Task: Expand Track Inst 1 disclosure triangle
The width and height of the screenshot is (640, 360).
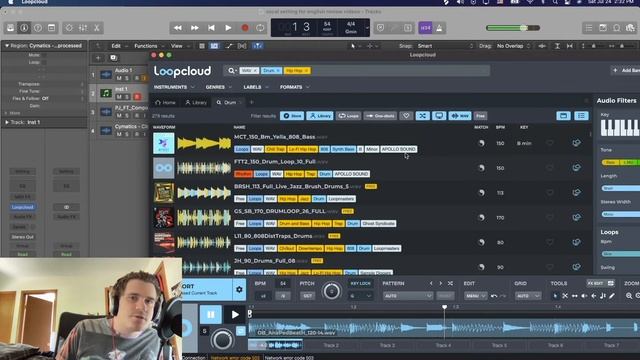Action: (7, 122)
